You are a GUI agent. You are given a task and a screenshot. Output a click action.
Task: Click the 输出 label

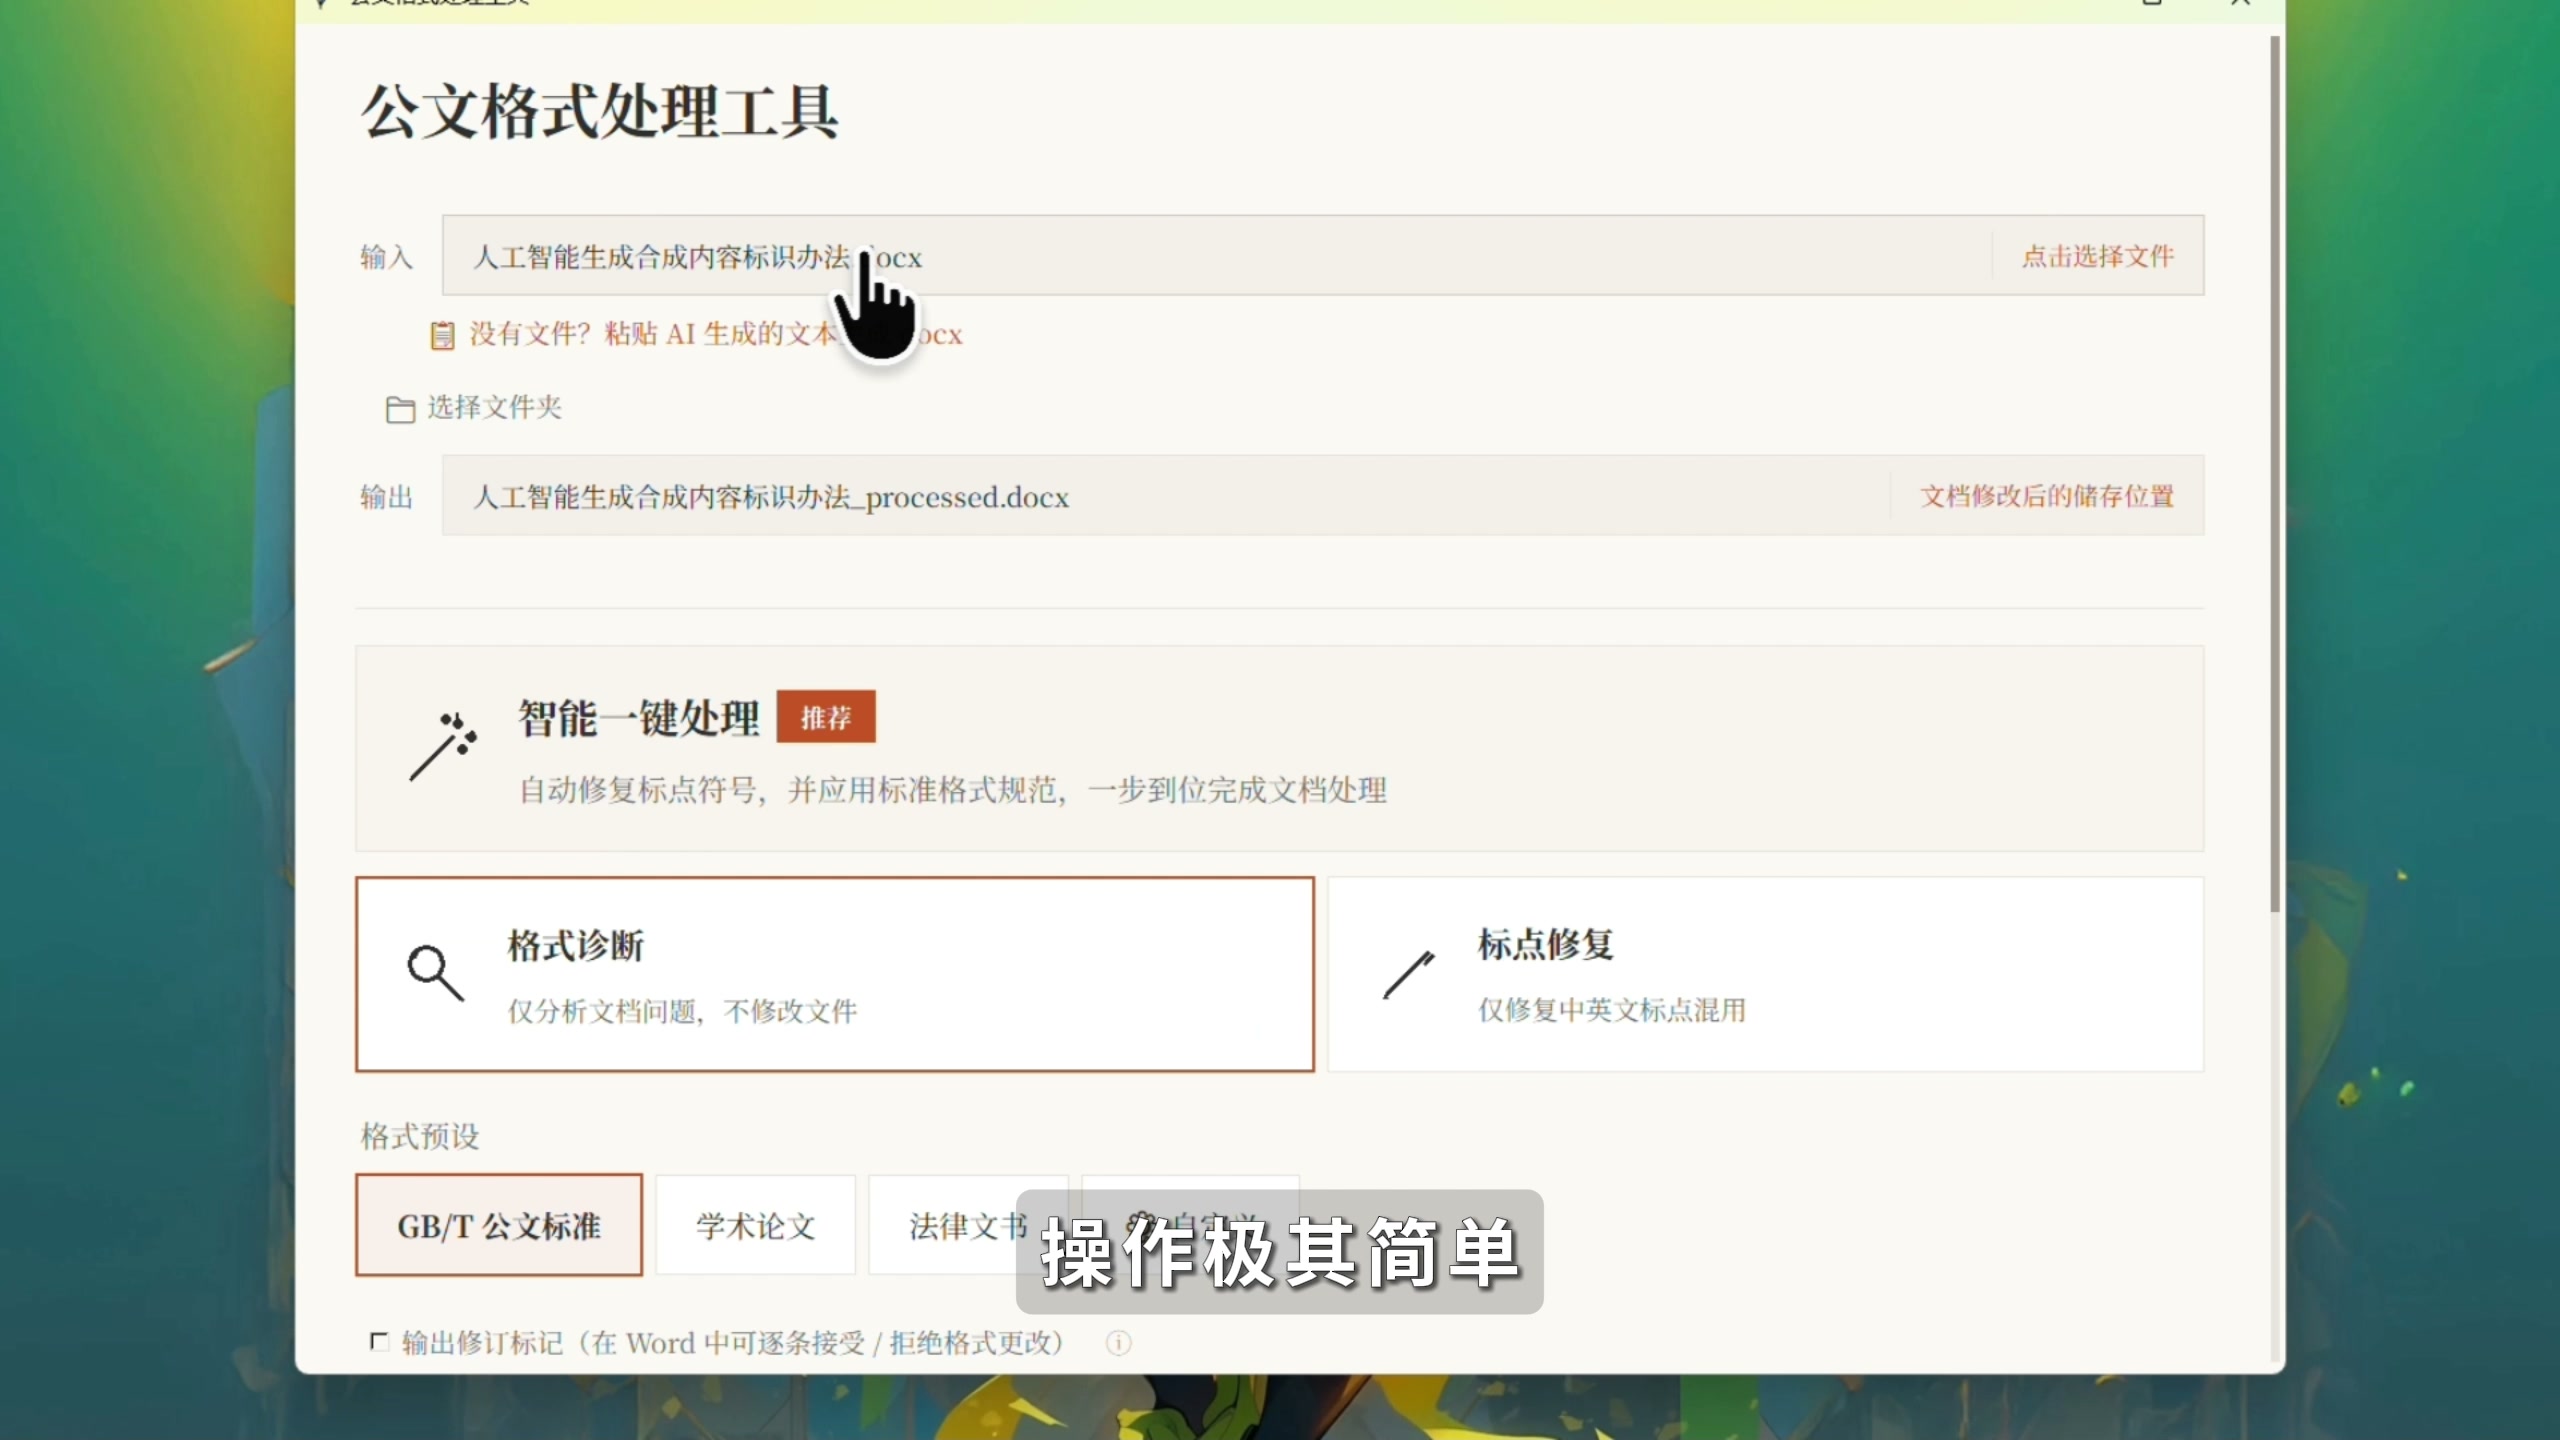click(386, 497)
